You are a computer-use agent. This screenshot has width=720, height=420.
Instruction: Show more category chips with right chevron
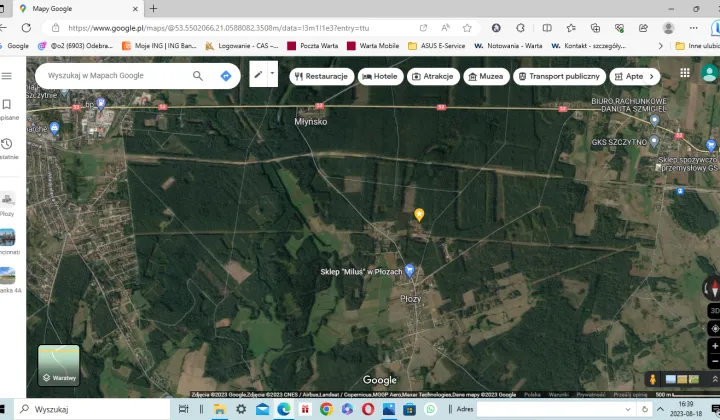652,76
